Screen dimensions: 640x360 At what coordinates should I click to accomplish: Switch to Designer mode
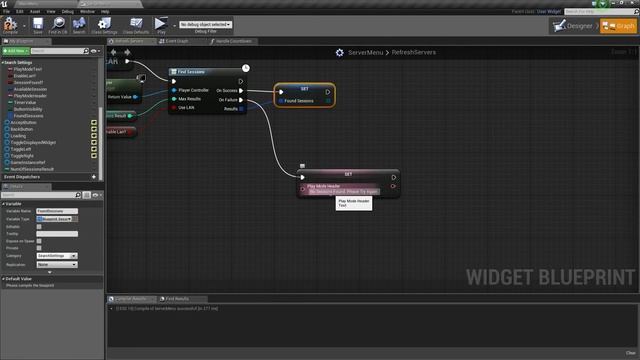tap(573, 26)
